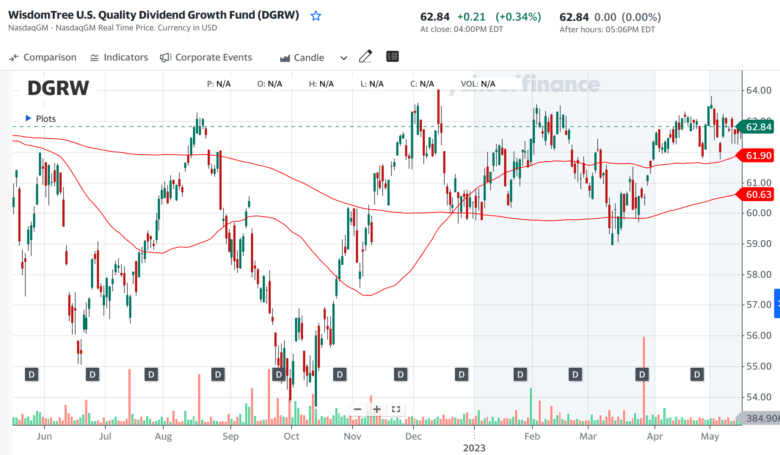Open the late October dividend D marker
The height and width of the screenshot is (455, 780).
point(340,374)
